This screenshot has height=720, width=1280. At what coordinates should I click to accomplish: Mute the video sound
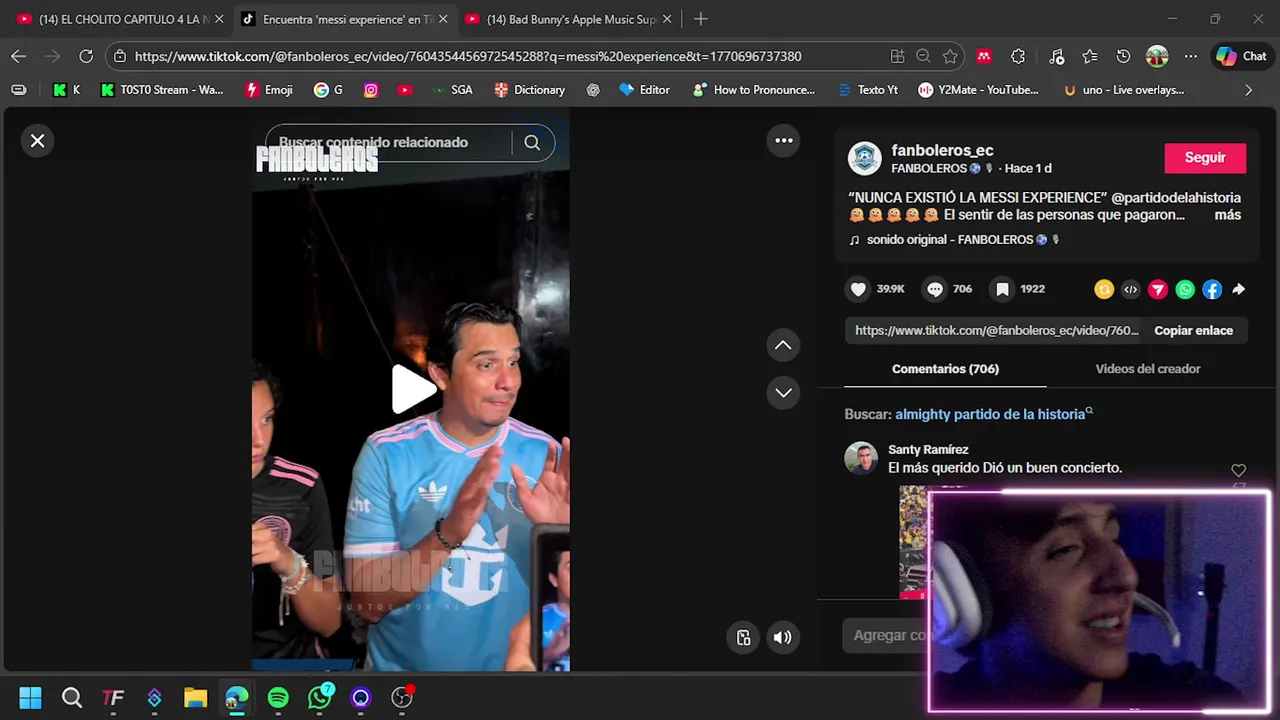[x=783, y=637]
